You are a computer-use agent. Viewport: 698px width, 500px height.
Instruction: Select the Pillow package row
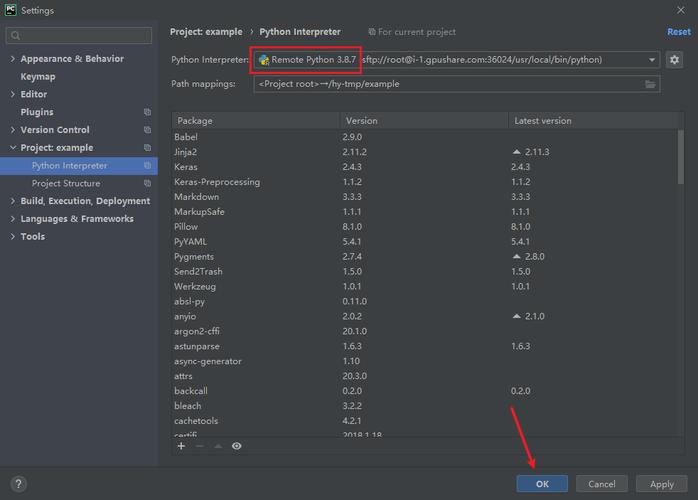pos(424,227)
